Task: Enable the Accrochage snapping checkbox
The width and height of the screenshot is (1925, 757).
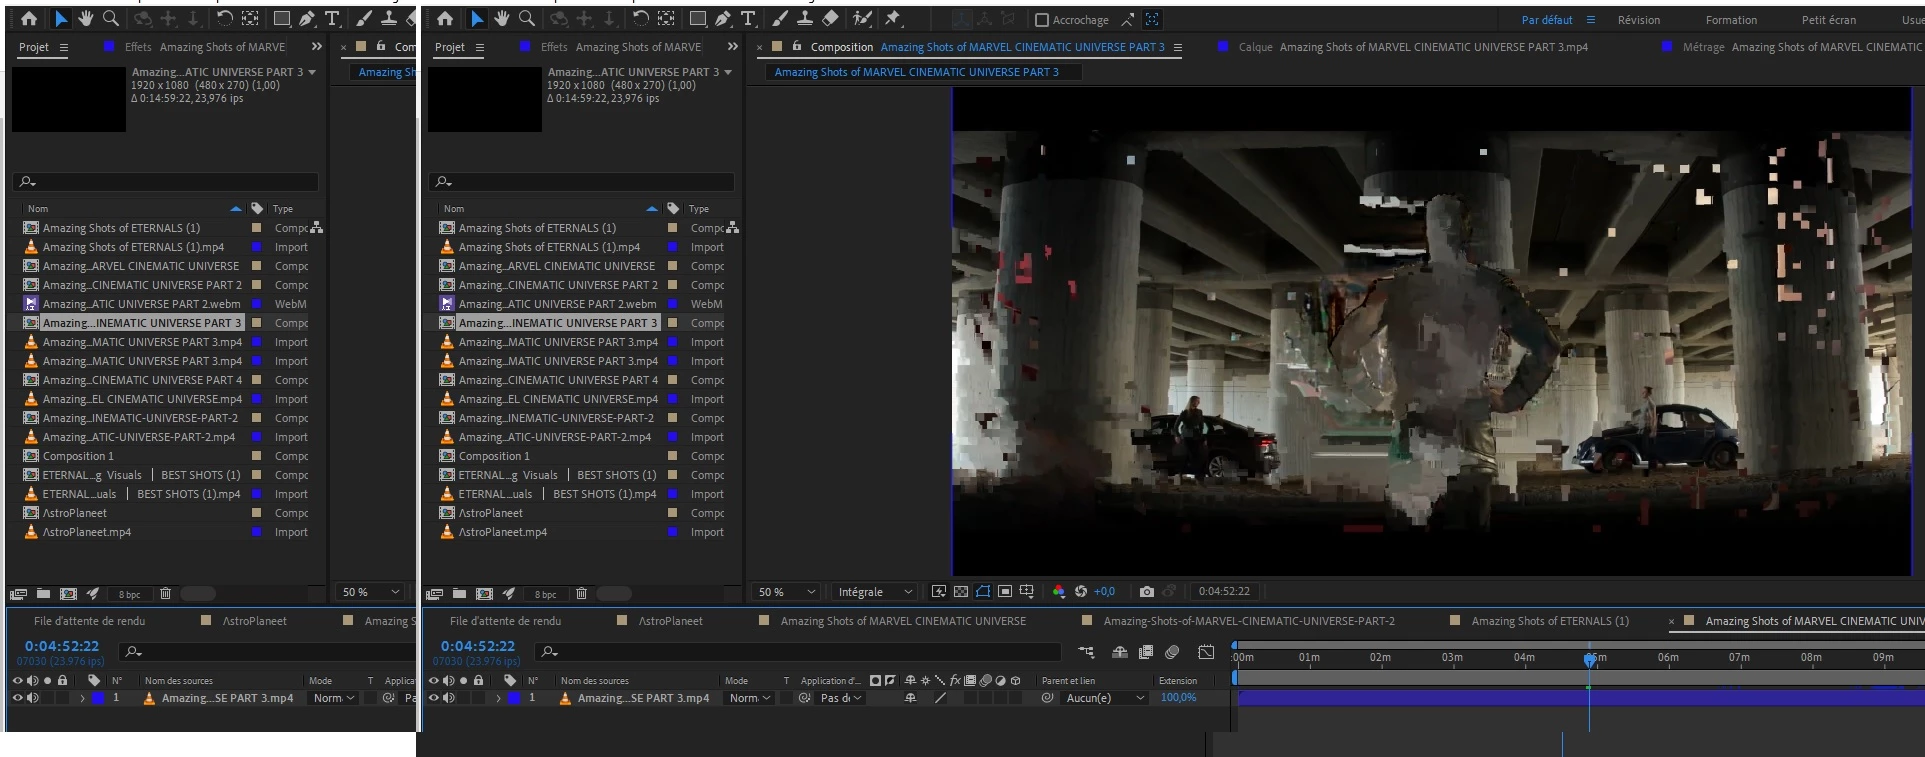Action: click(x=1041, y=20)
